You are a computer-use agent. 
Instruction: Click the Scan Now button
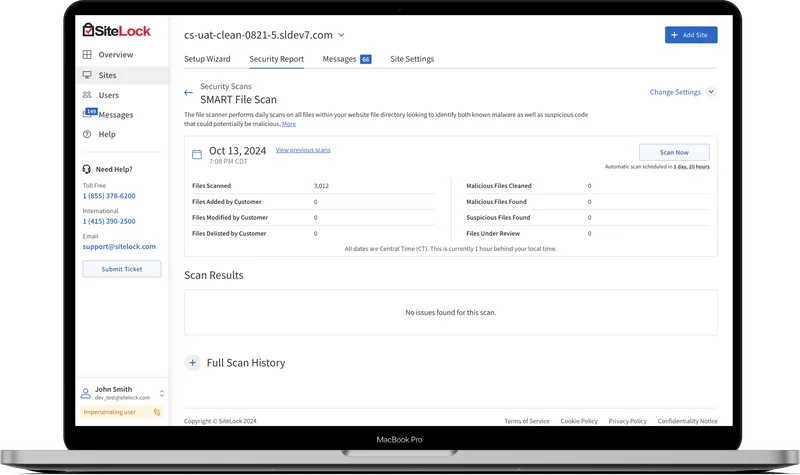(674, 152)
